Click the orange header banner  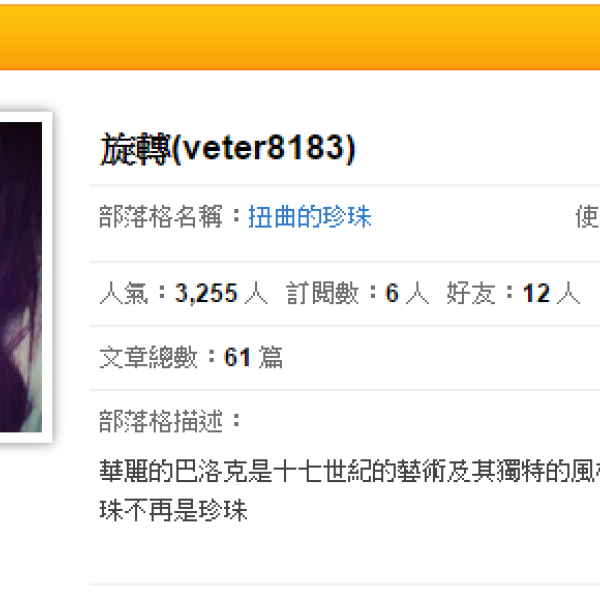(x=300, y=37)
